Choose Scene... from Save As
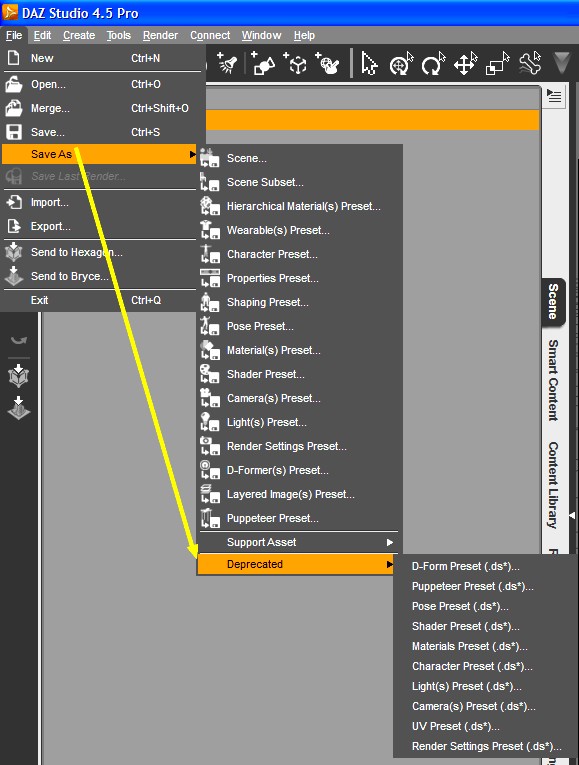This screenshot has width=579, height=765. coord(298,158)
